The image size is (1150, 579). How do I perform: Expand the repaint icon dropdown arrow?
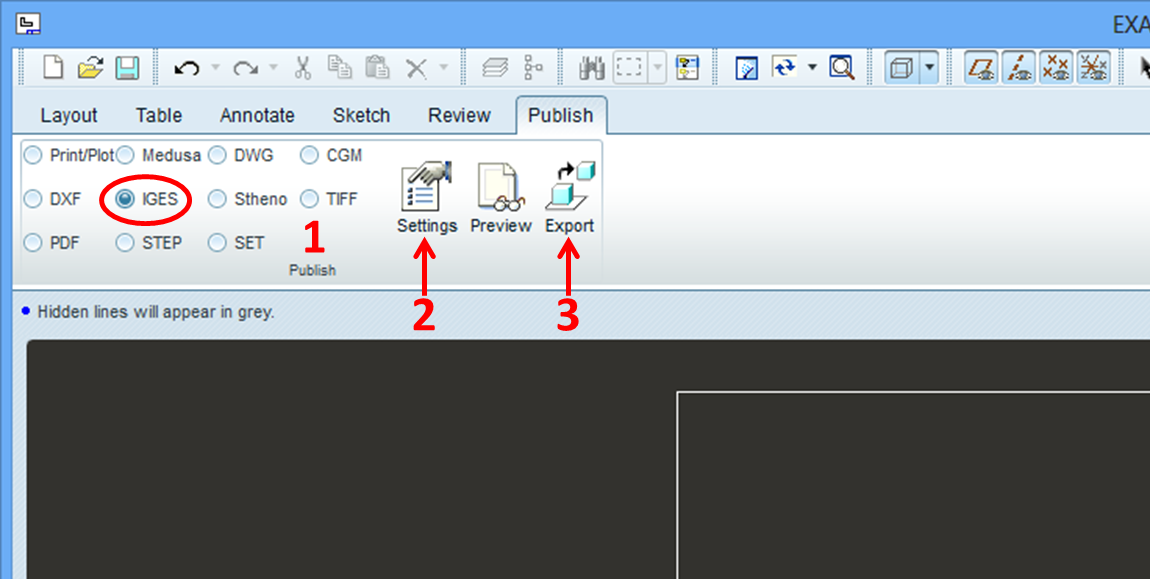coord(812,68)
